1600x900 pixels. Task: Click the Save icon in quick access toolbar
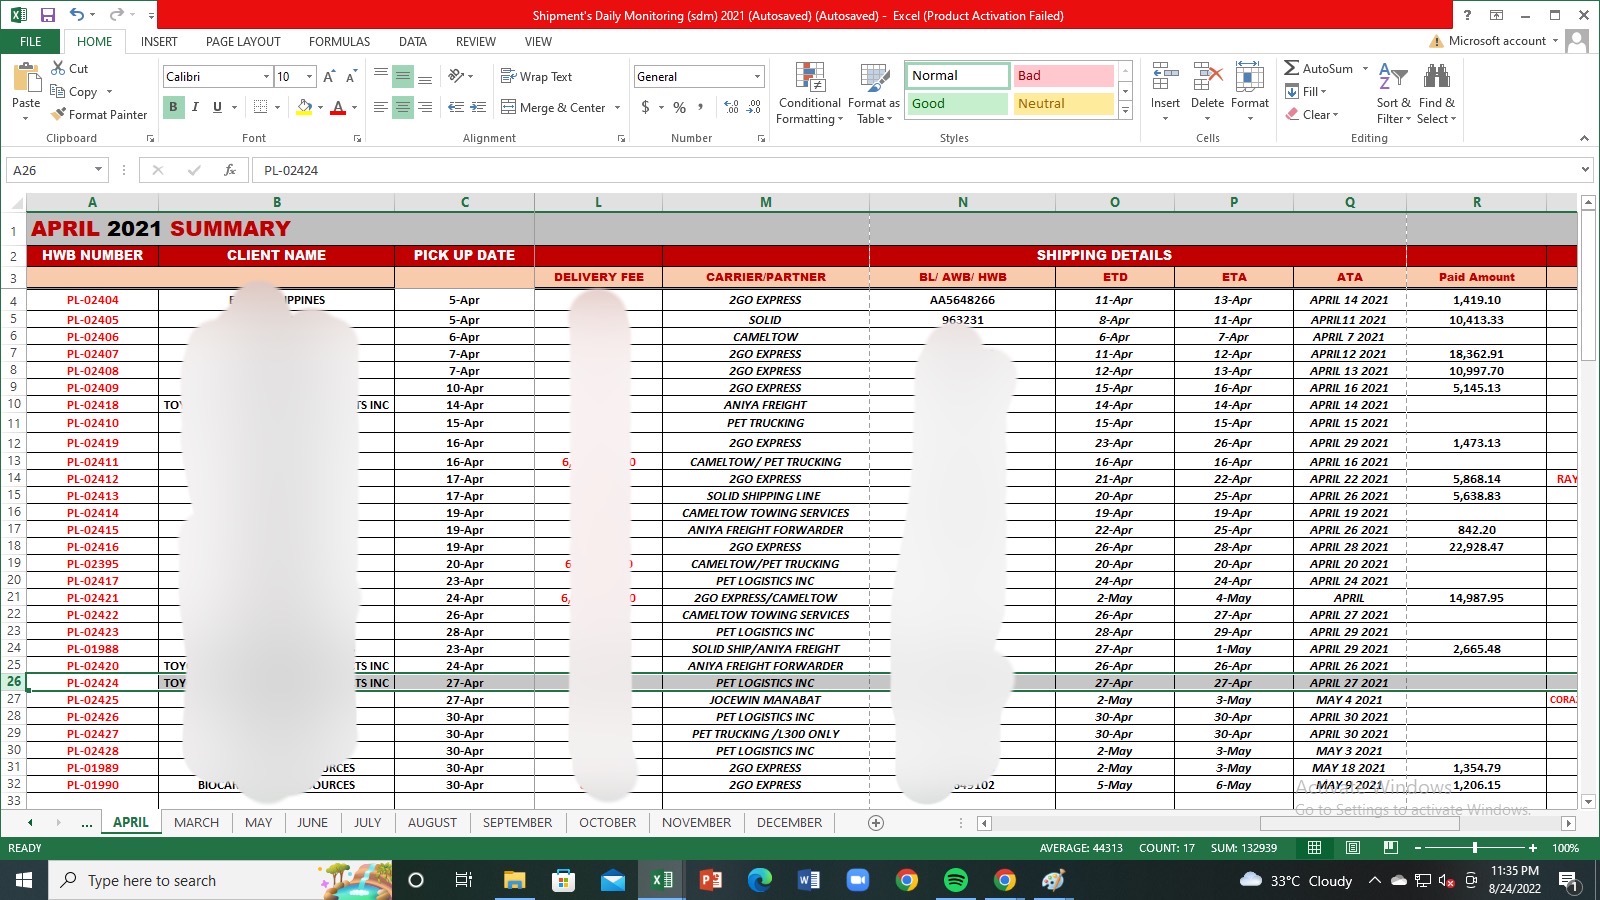pos(47,15)
